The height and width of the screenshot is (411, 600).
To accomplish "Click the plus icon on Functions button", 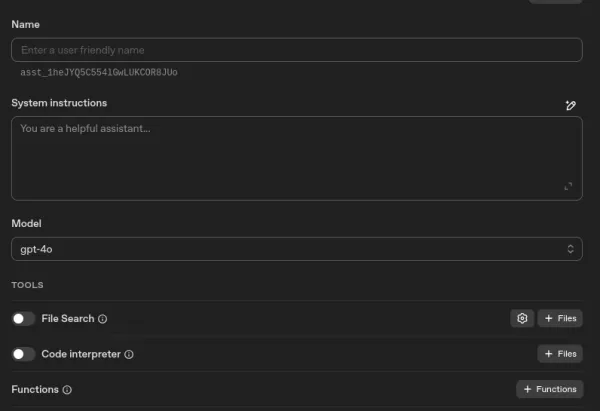I will point(527,389).
